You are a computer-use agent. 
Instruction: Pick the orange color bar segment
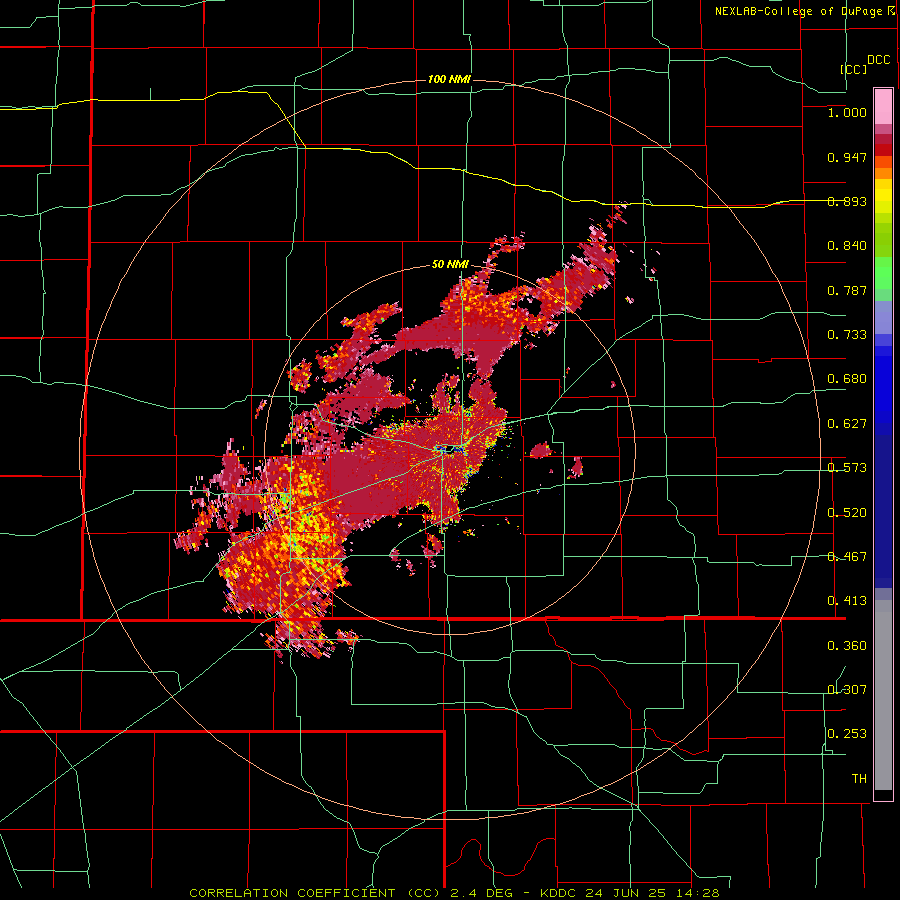coord(883,172)
